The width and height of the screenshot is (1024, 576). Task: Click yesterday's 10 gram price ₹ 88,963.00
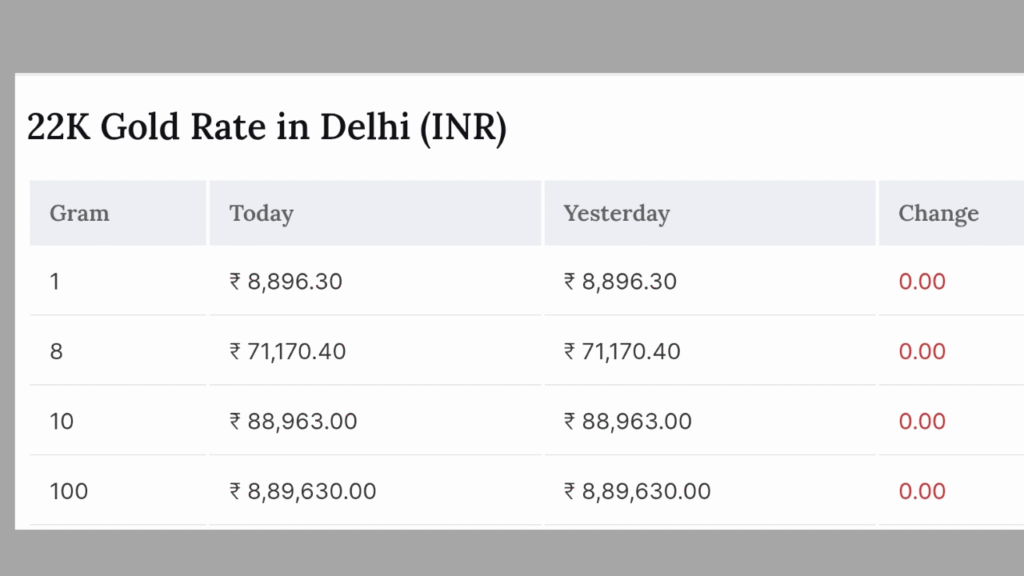(628, 421)
